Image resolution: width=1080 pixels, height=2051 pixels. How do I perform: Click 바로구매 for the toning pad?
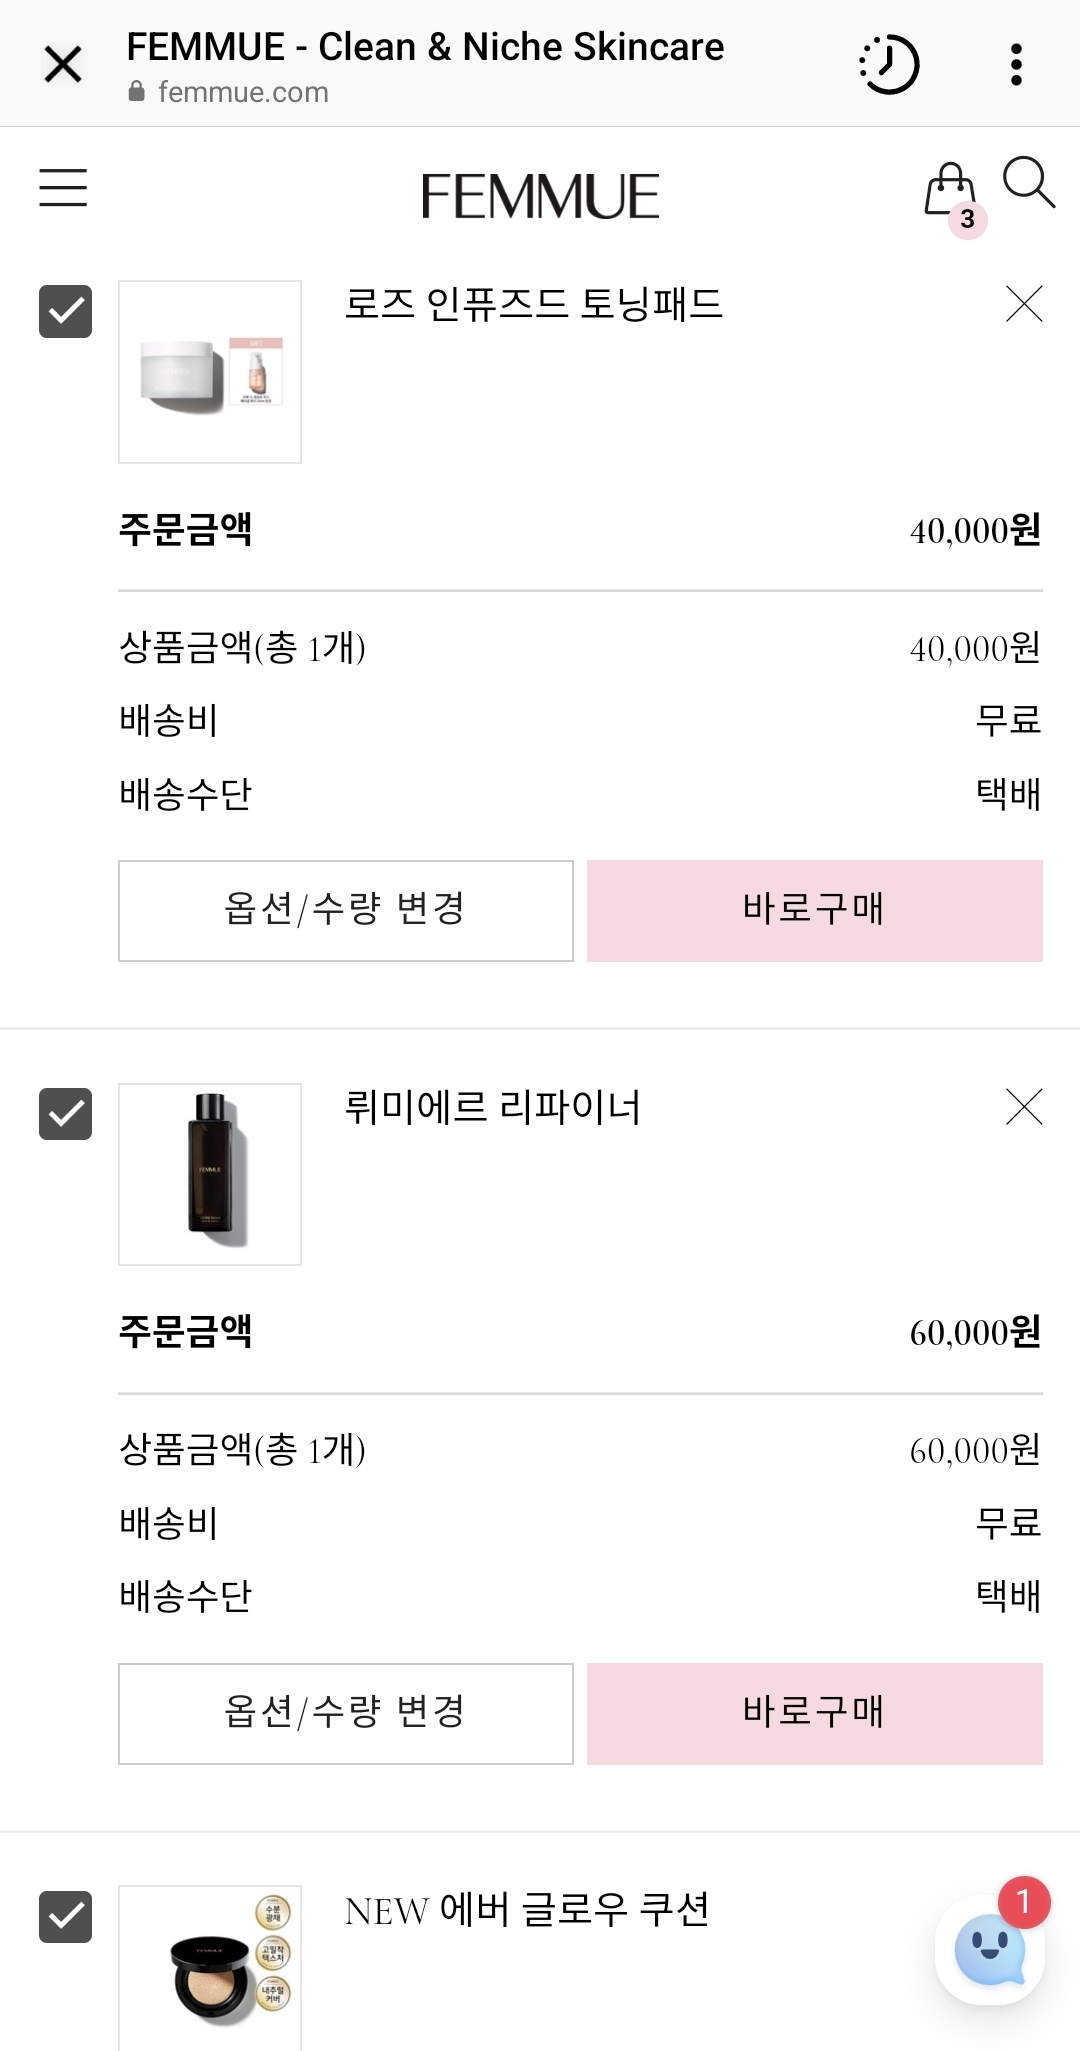(815, 911)
